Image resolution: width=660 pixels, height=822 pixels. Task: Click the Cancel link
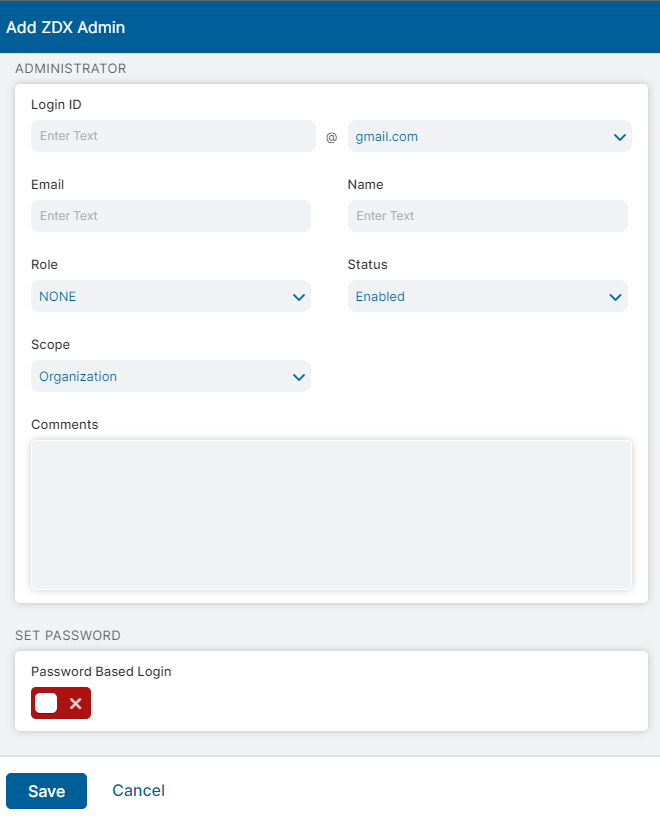coord(138,790)
